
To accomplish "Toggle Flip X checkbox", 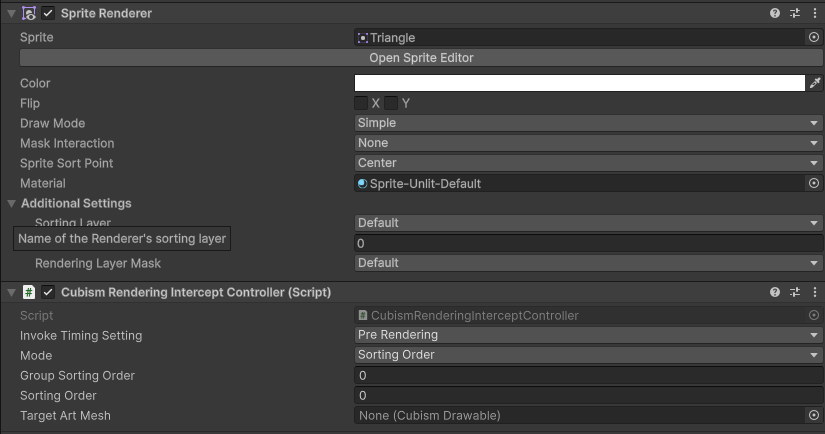I will click(361, 103).
